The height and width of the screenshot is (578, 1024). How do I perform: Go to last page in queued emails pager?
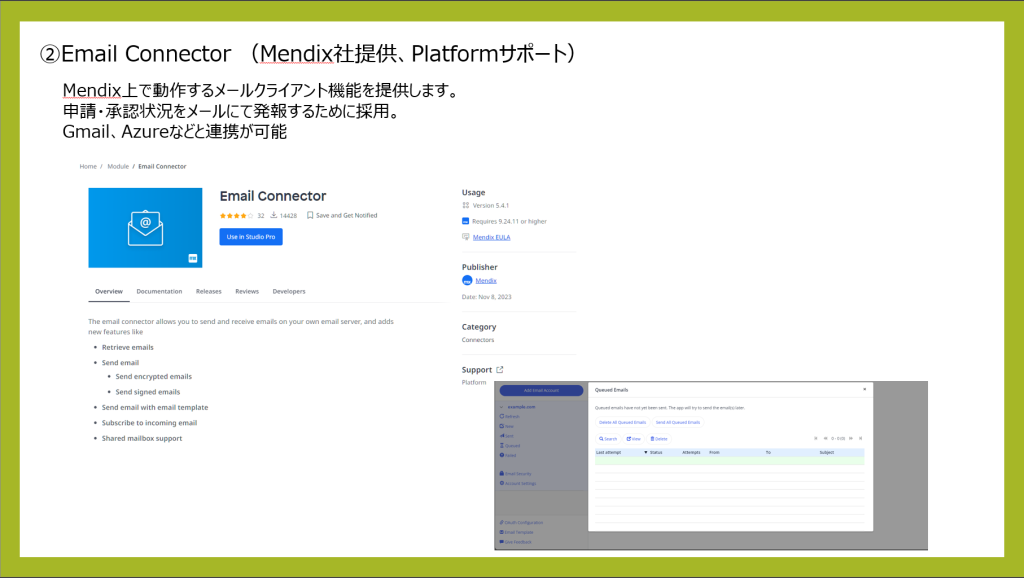click(x=860, y=438)
